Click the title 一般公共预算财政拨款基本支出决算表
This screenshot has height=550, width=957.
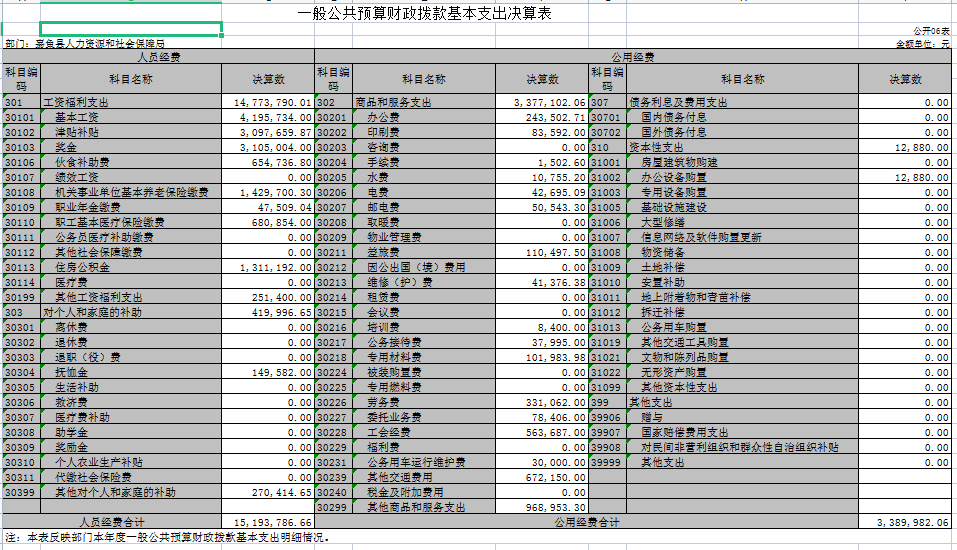pyautogui.click(x=424, y=13)
